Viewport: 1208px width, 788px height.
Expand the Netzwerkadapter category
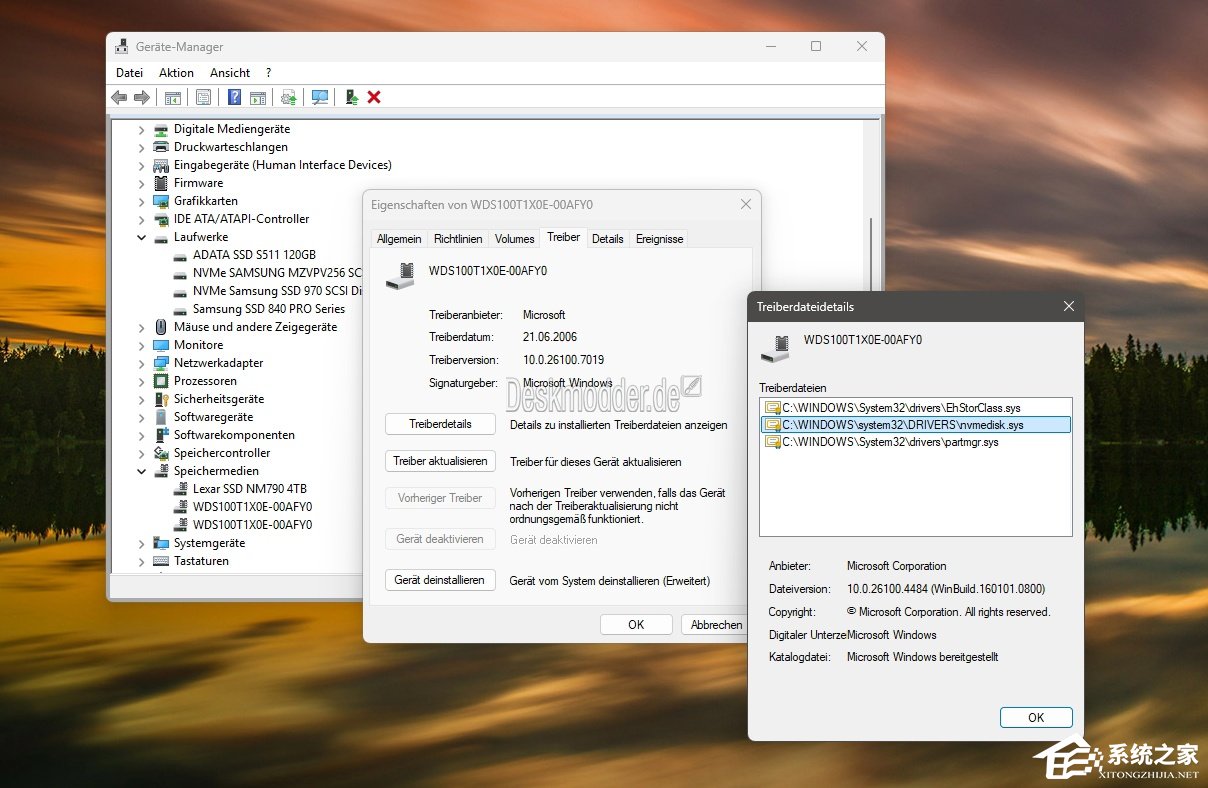(141, 363)
